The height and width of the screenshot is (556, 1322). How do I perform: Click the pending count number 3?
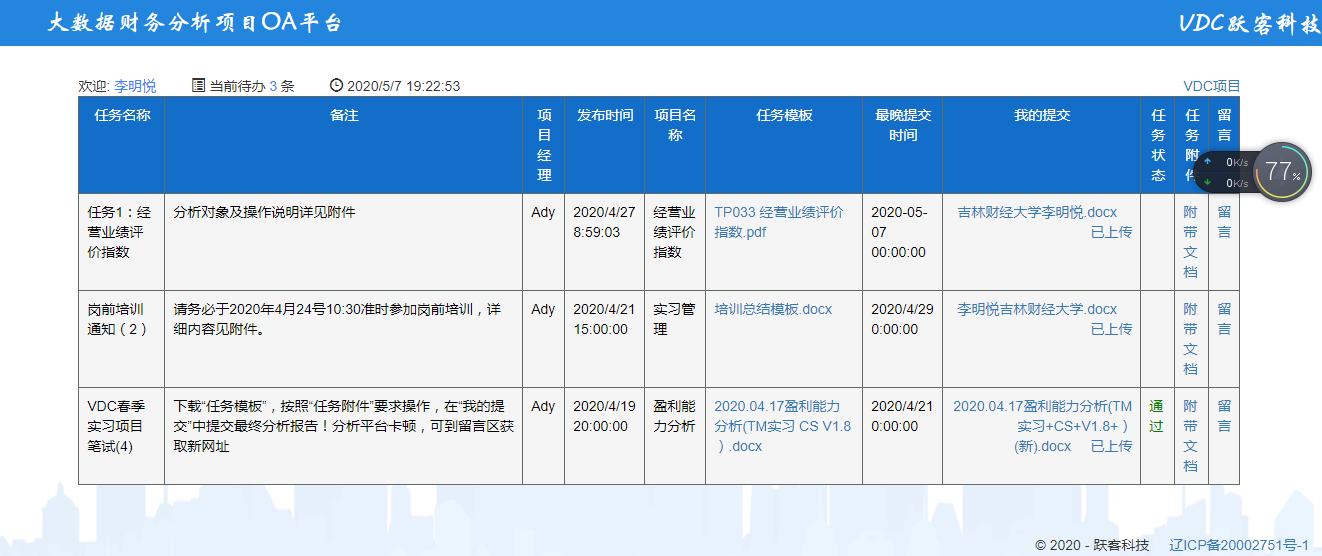click(273, 86)
